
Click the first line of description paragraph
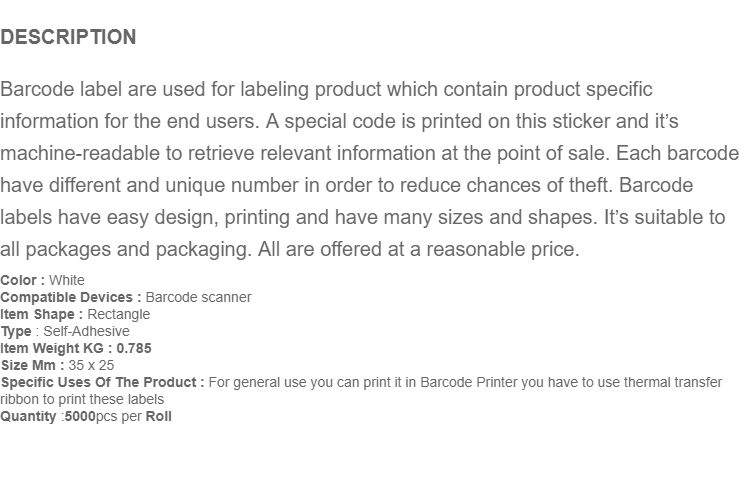326,90
